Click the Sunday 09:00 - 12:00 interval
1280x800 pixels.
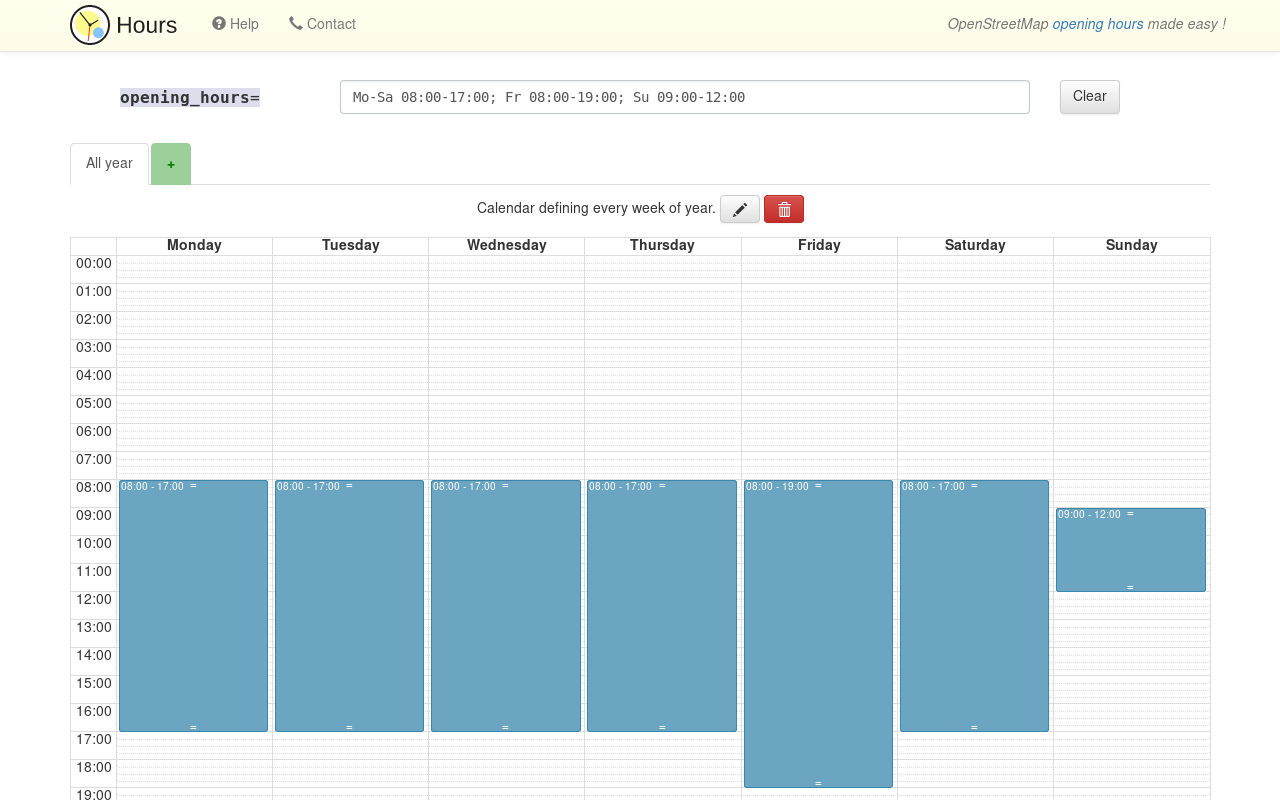pos(1130,552)
